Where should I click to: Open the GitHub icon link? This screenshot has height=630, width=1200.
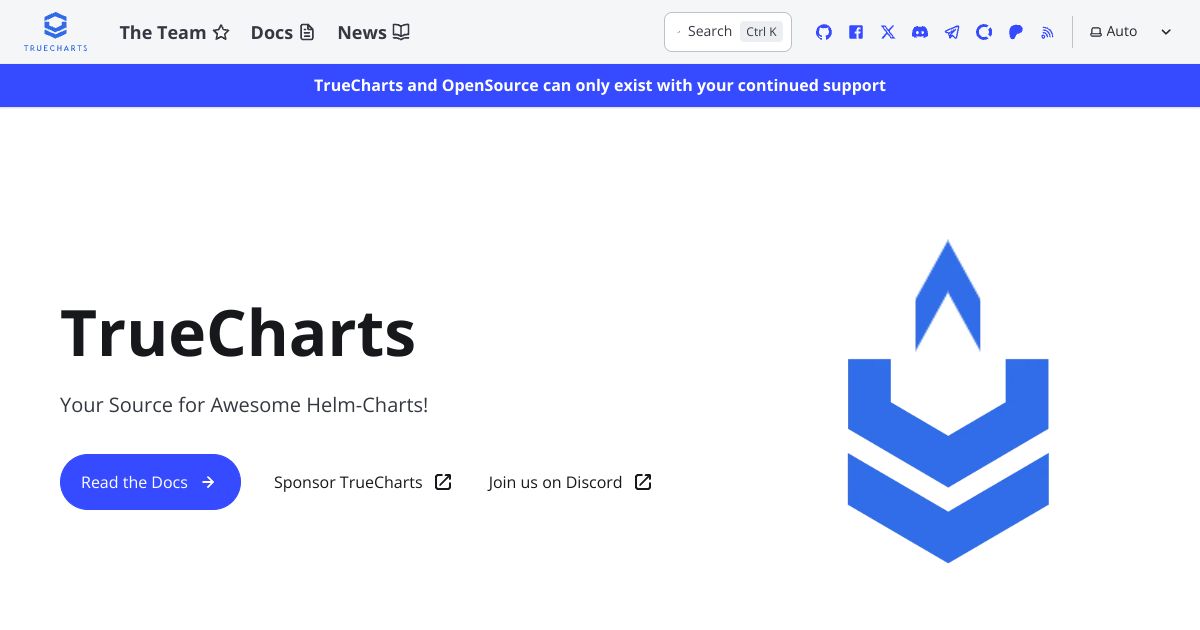pos(824,32)
